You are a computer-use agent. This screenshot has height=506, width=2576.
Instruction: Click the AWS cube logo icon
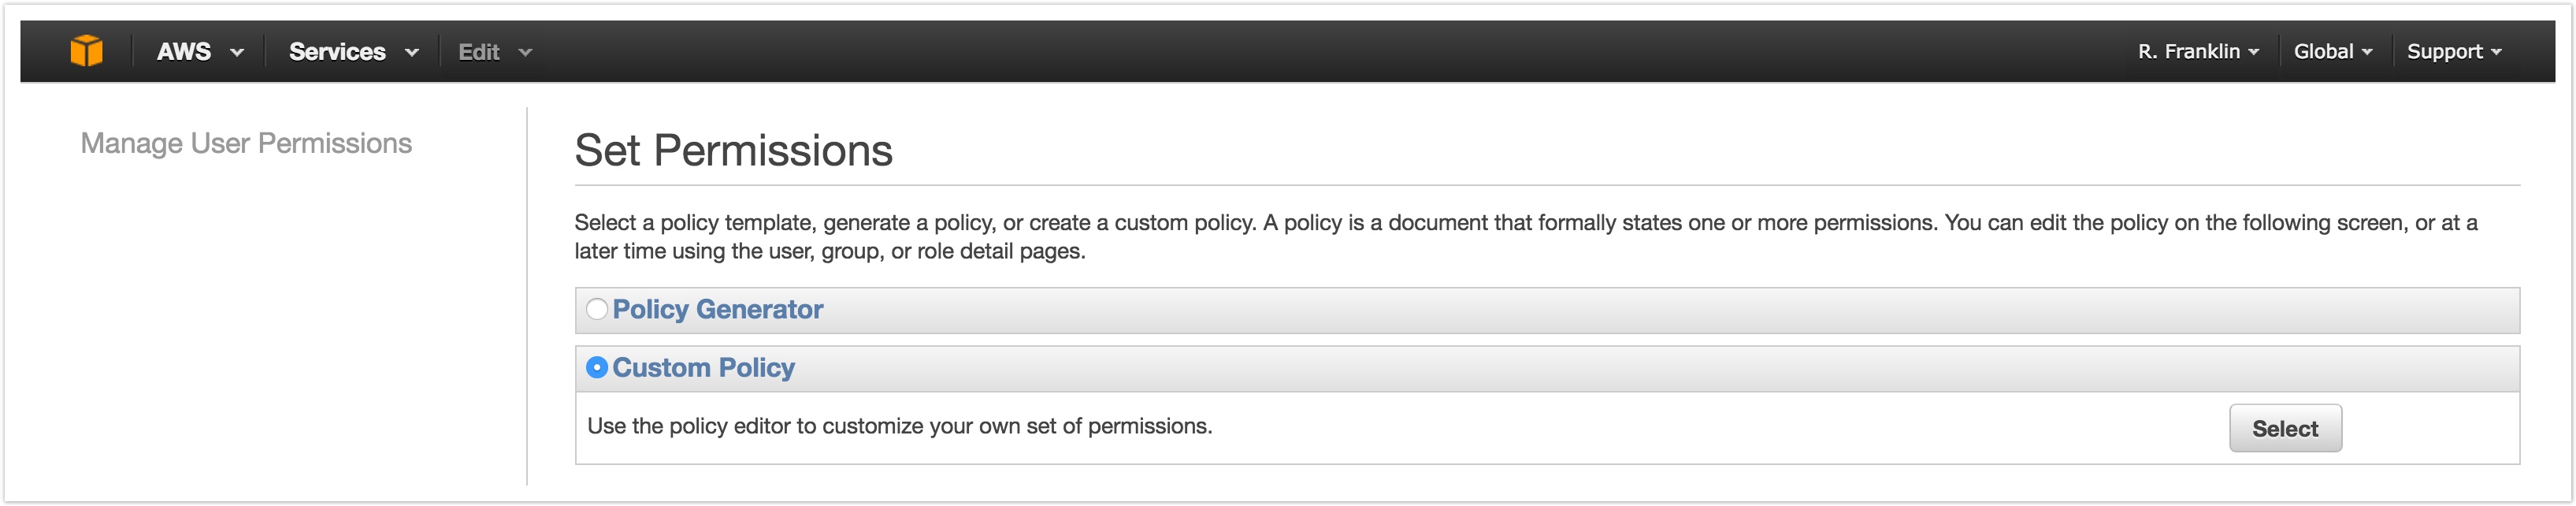pyautogui.click(x=88, y=50)
